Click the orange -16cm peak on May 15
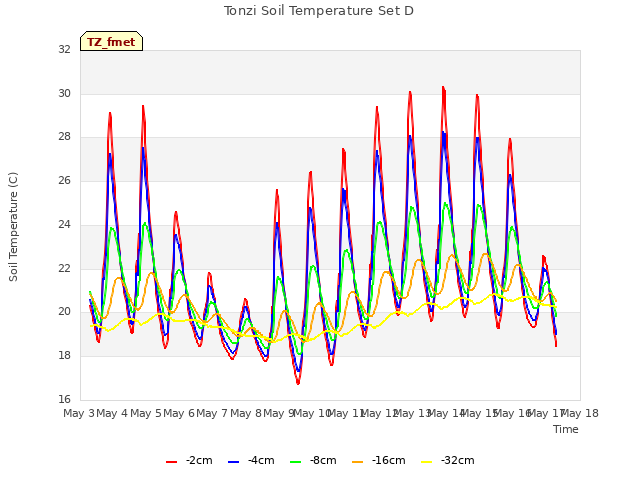This screenshot has height=480, width=640. [485, 254]
